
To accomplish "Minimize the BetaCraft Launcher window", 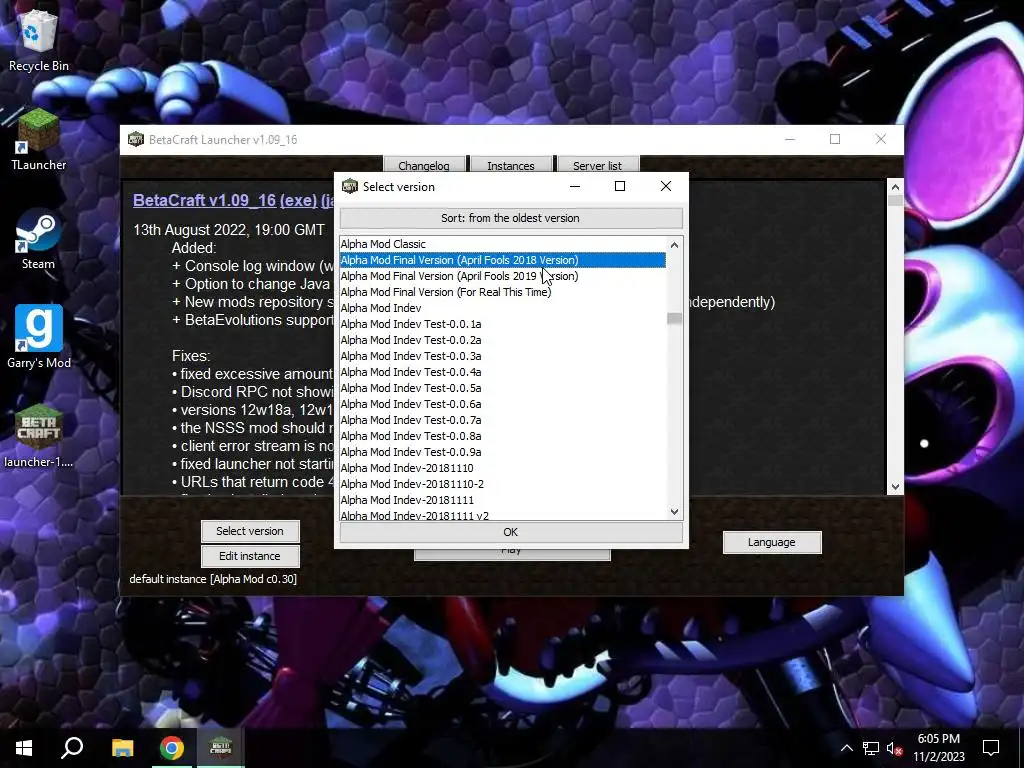I will pyautogui.click(x=790, y=139).
